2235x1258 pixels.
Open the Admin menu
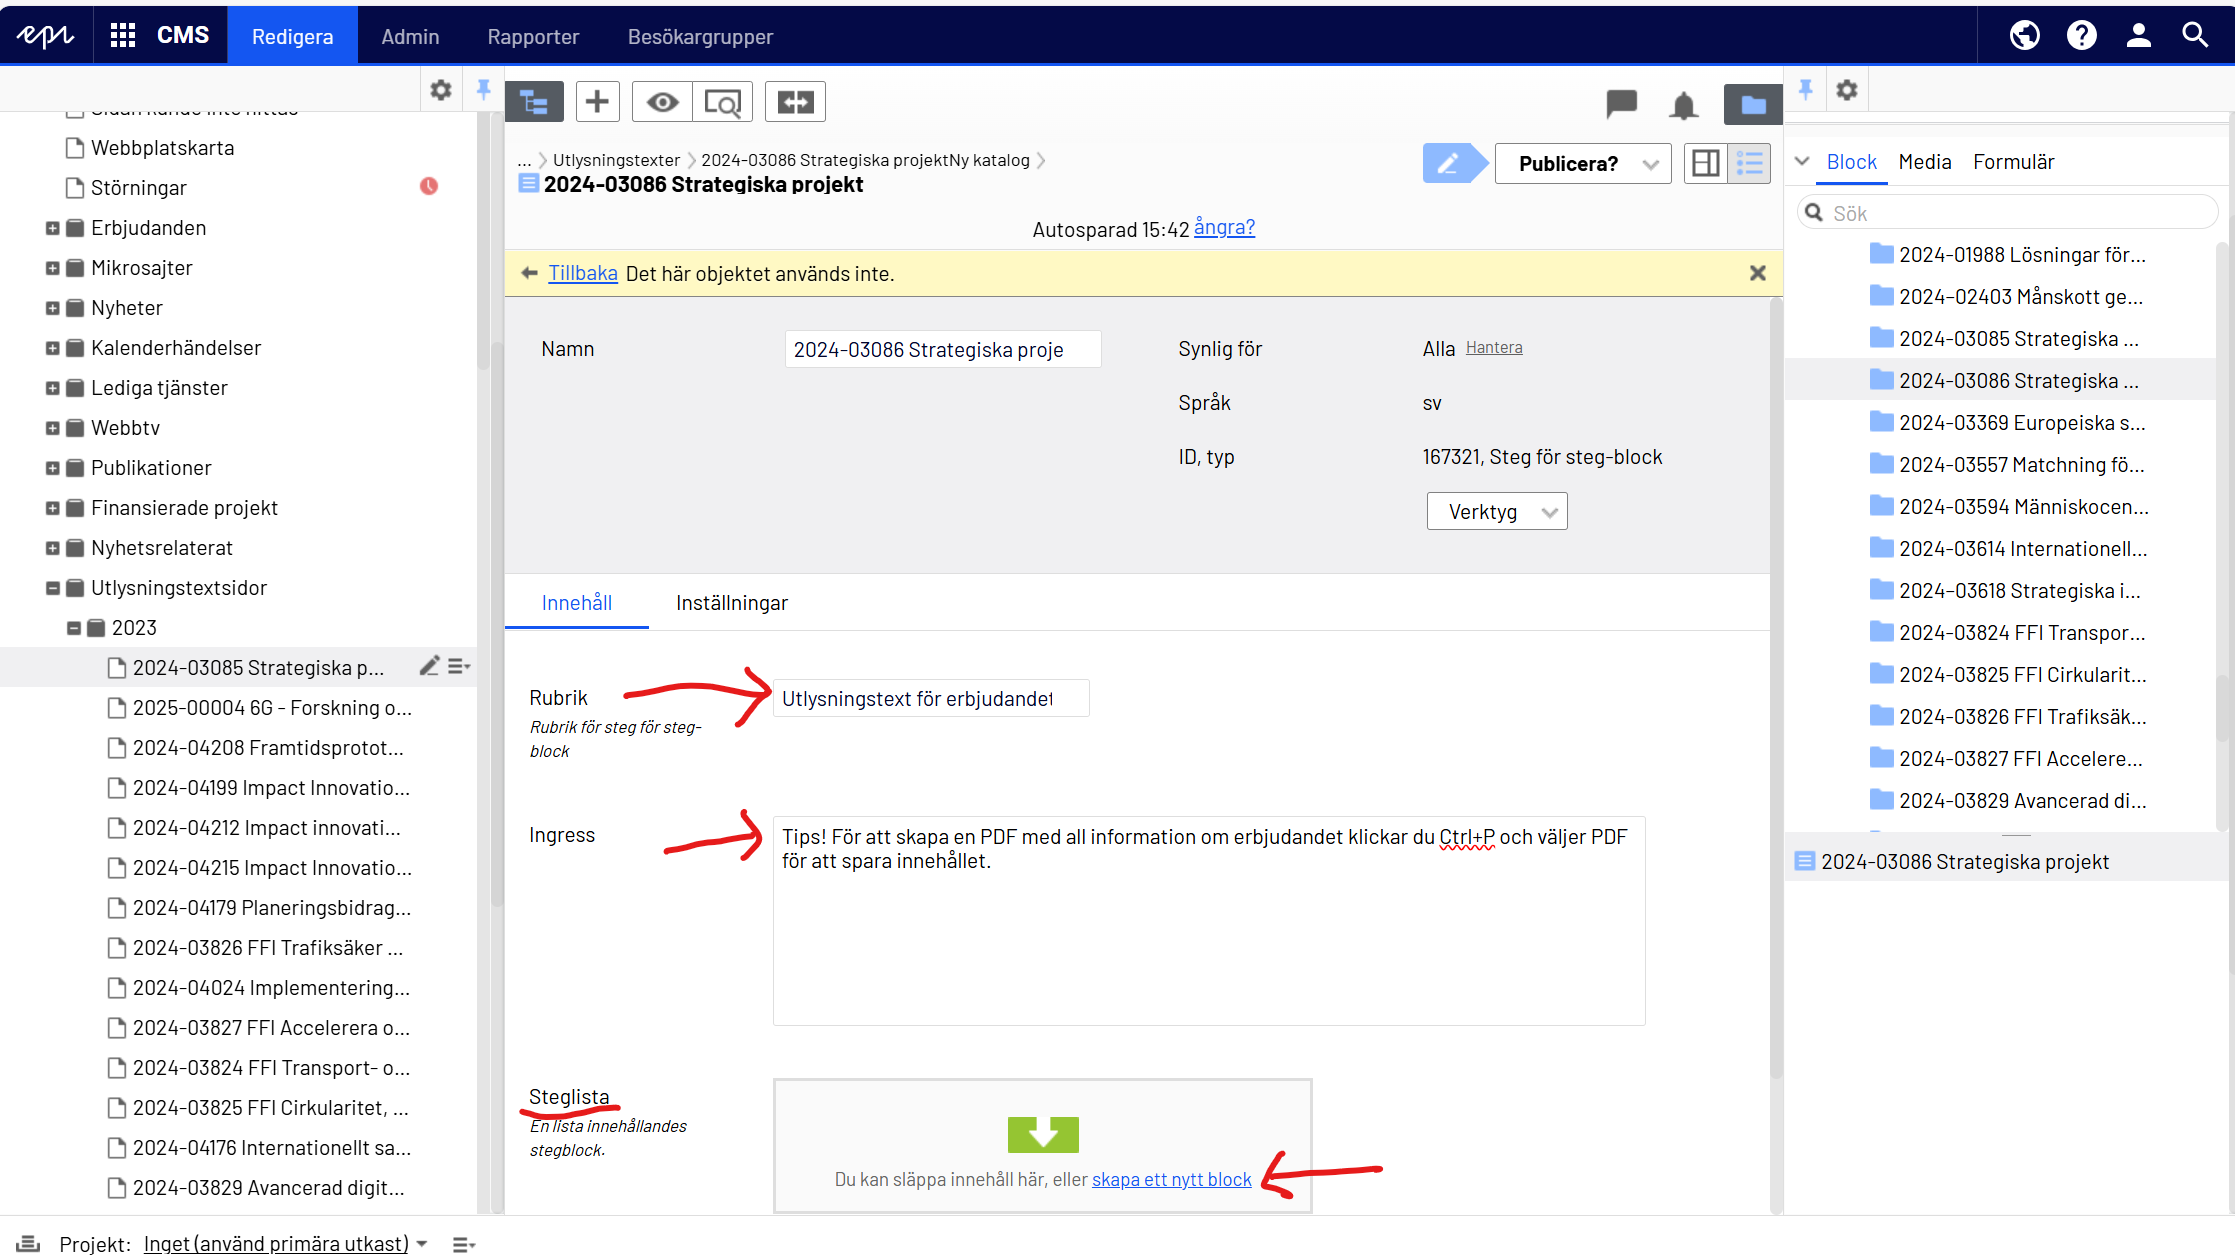click(410, 37)
